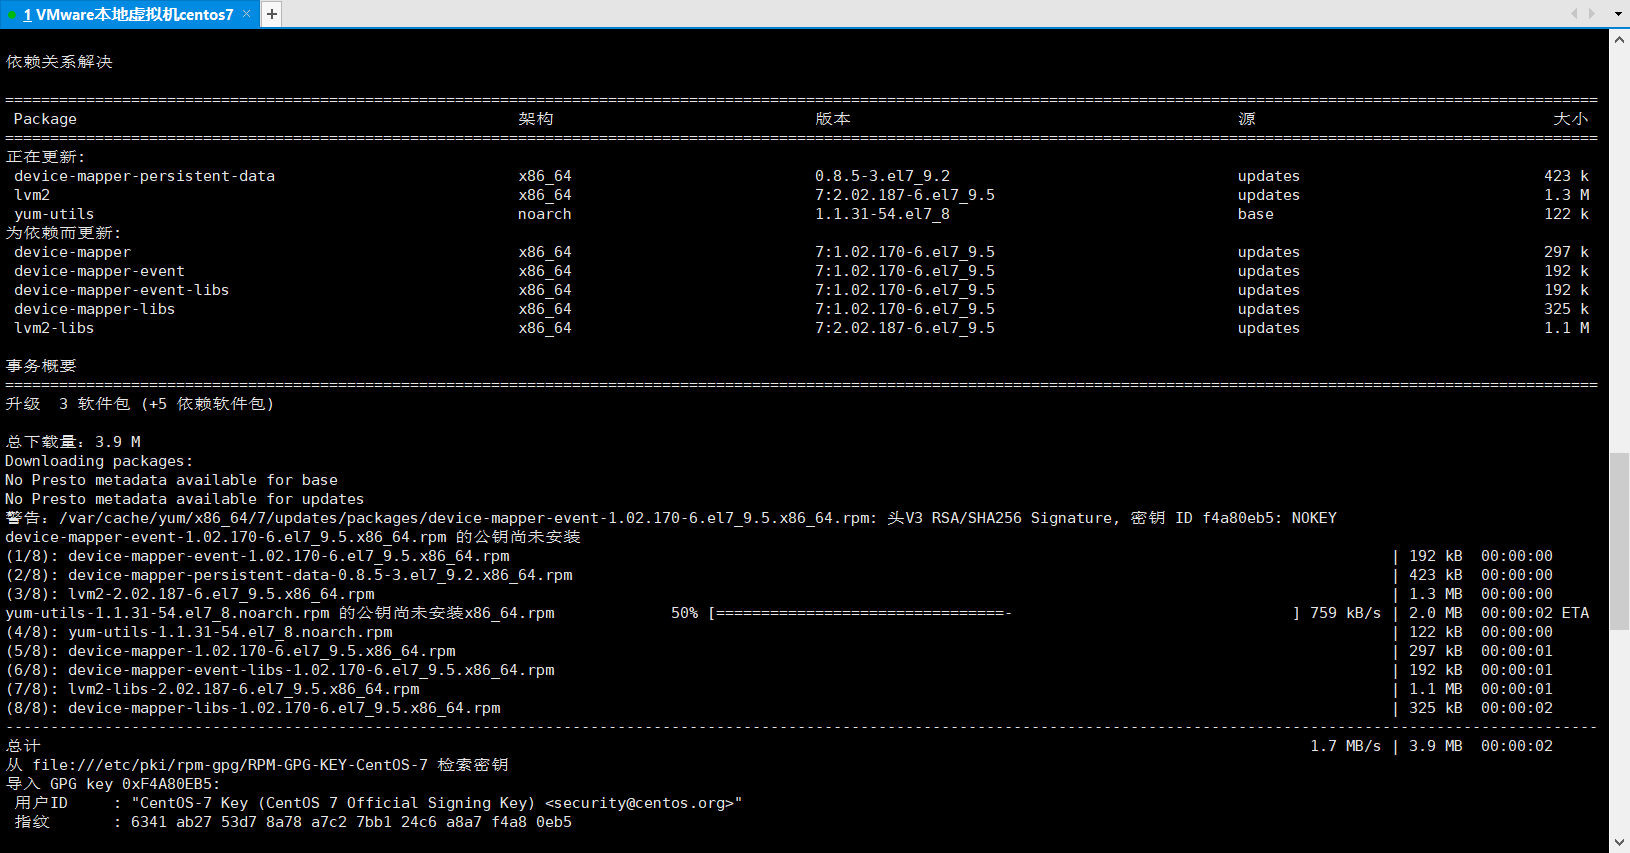Click the 版本 column header

(833, 119)
